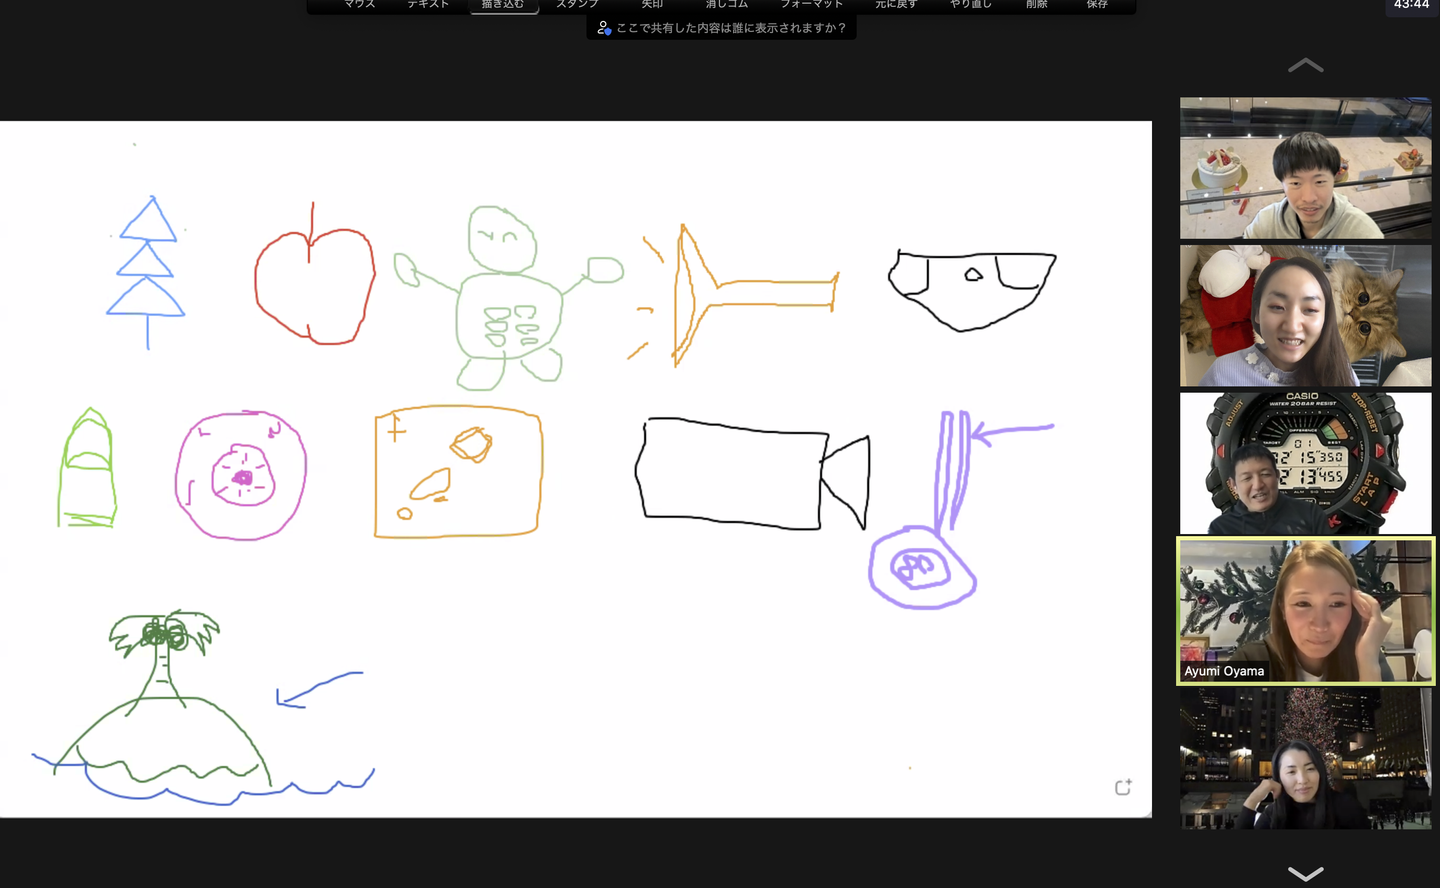Toggle the 描き込む draw tool
The height and width of the screenshot is (888, 1440).
[x=503, y=5]
